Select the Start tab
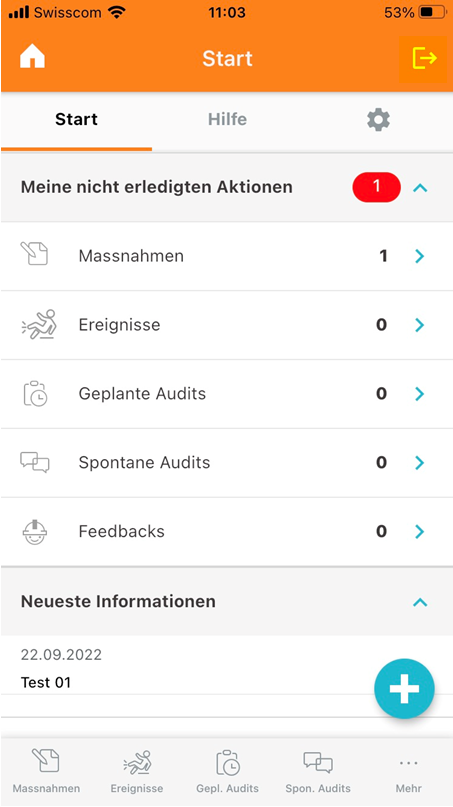The image size is (453, 807). click(76, 119)
